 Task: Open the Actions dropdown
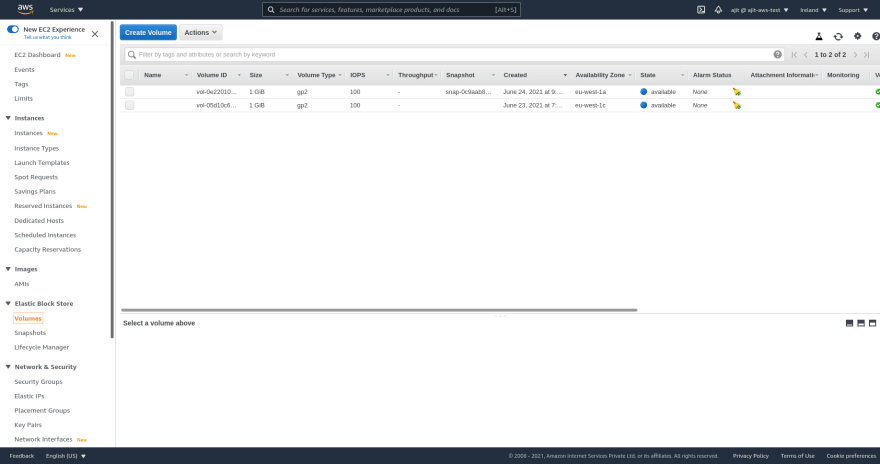(200, 33)
